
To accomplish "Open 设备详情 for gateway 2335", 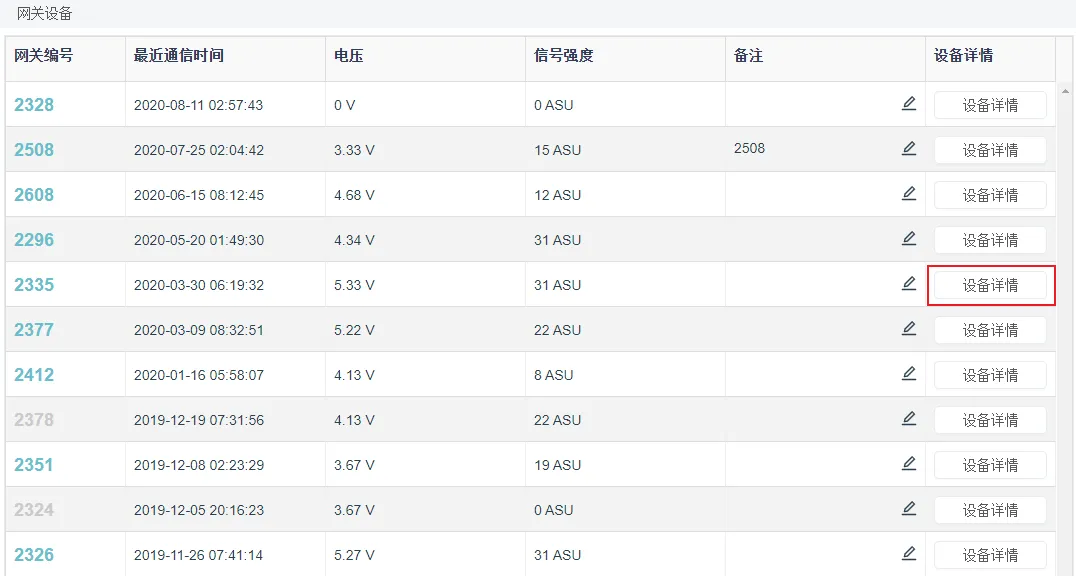I will pyautogui.click(x=990, y=285).
